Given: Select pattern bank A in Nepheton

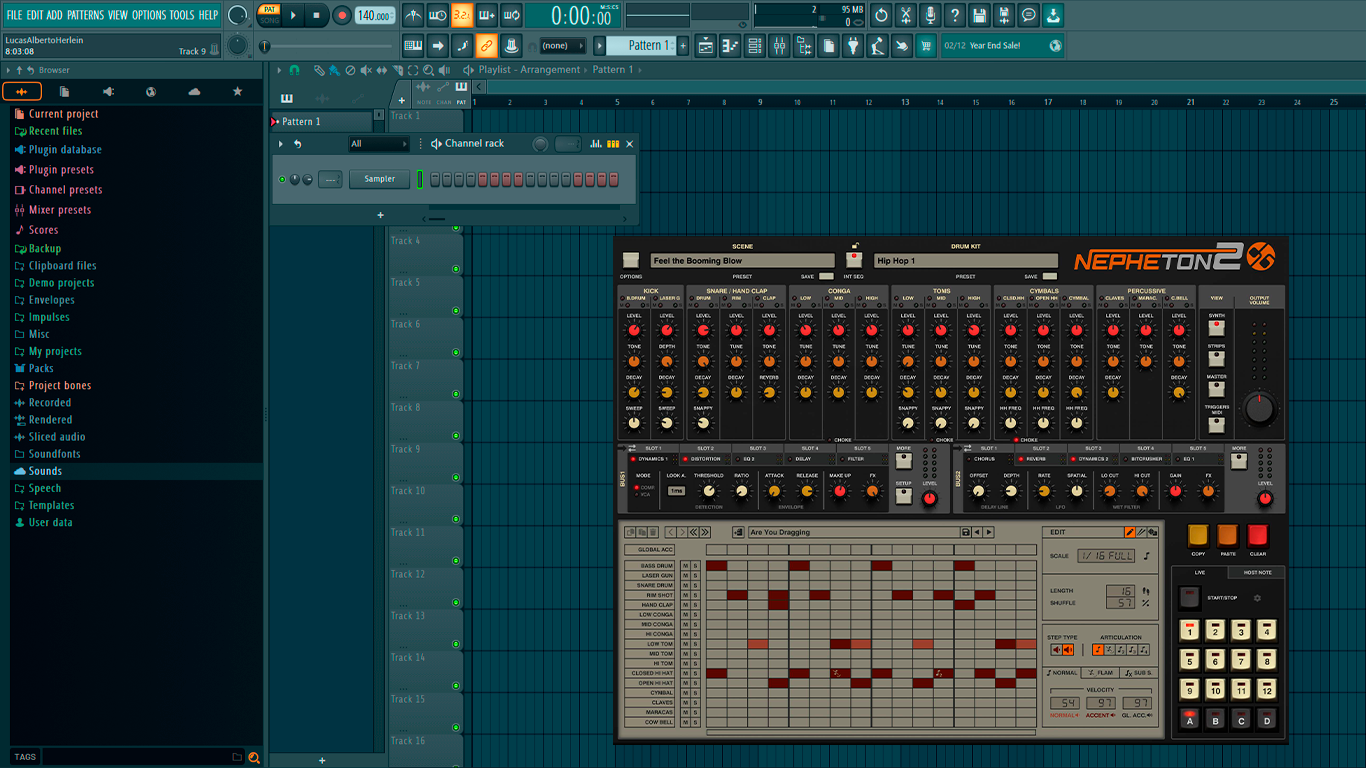Looking at the screenshot, I should click(x=1189, y=719).
